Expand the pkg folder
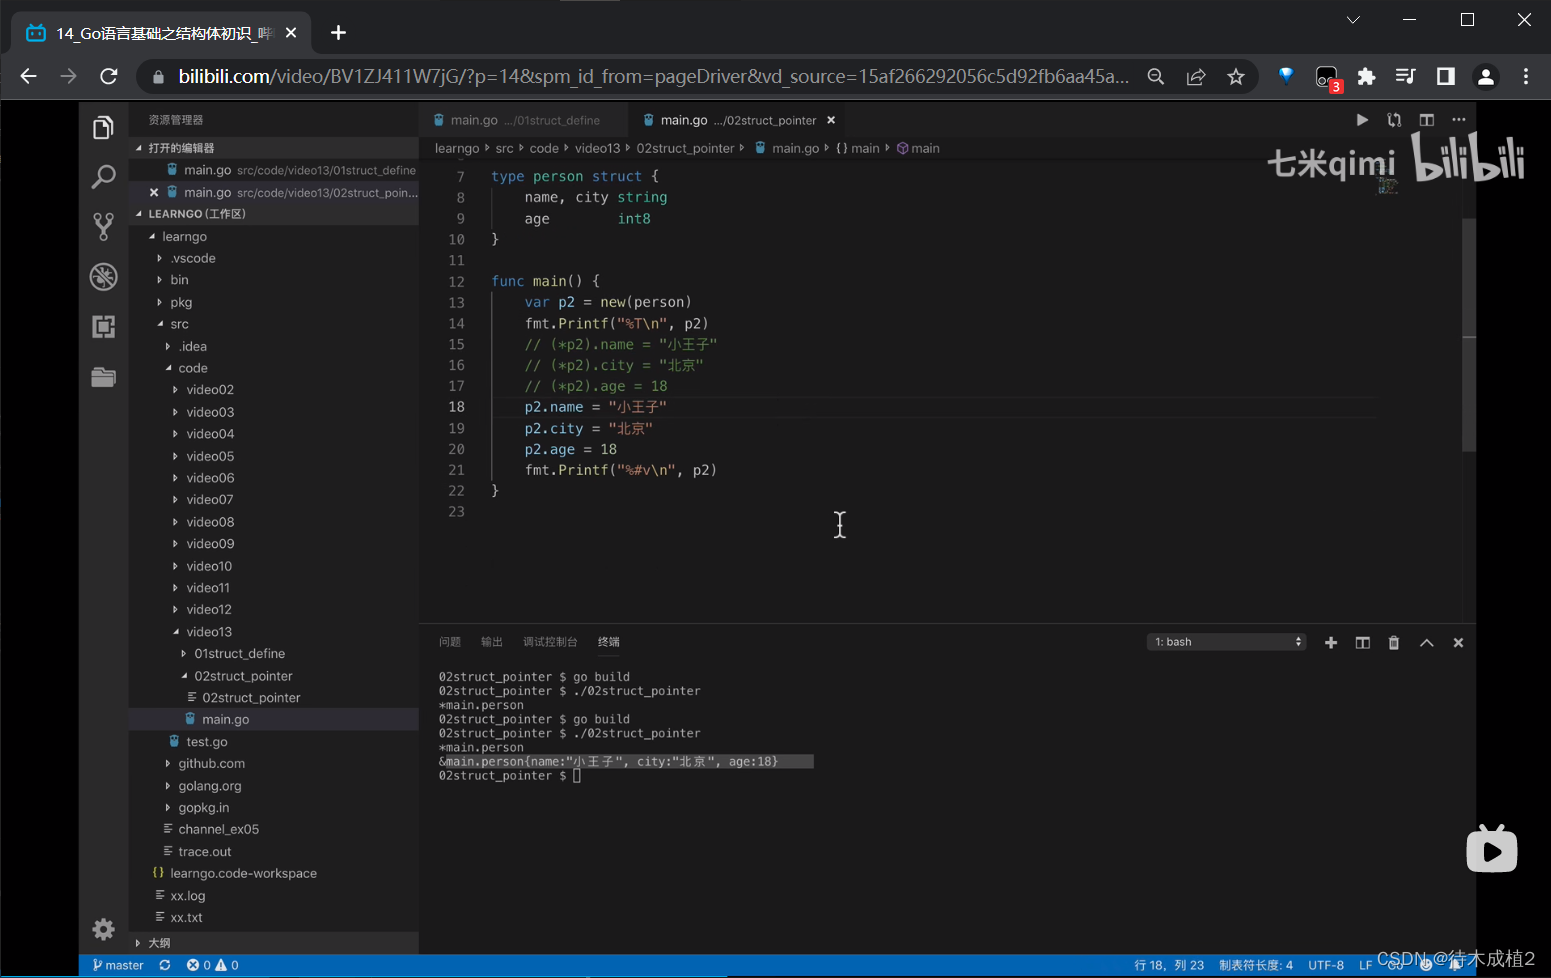 (181, 302)
